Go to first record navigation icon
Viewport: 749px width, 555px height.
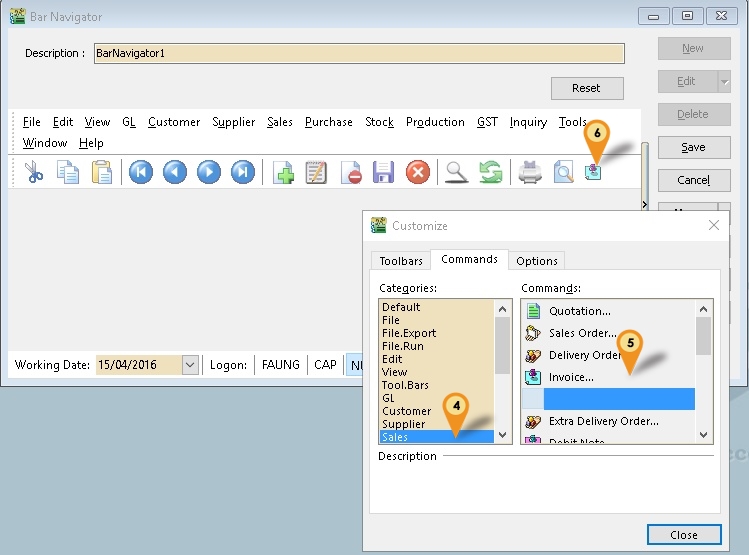point(141,172)
